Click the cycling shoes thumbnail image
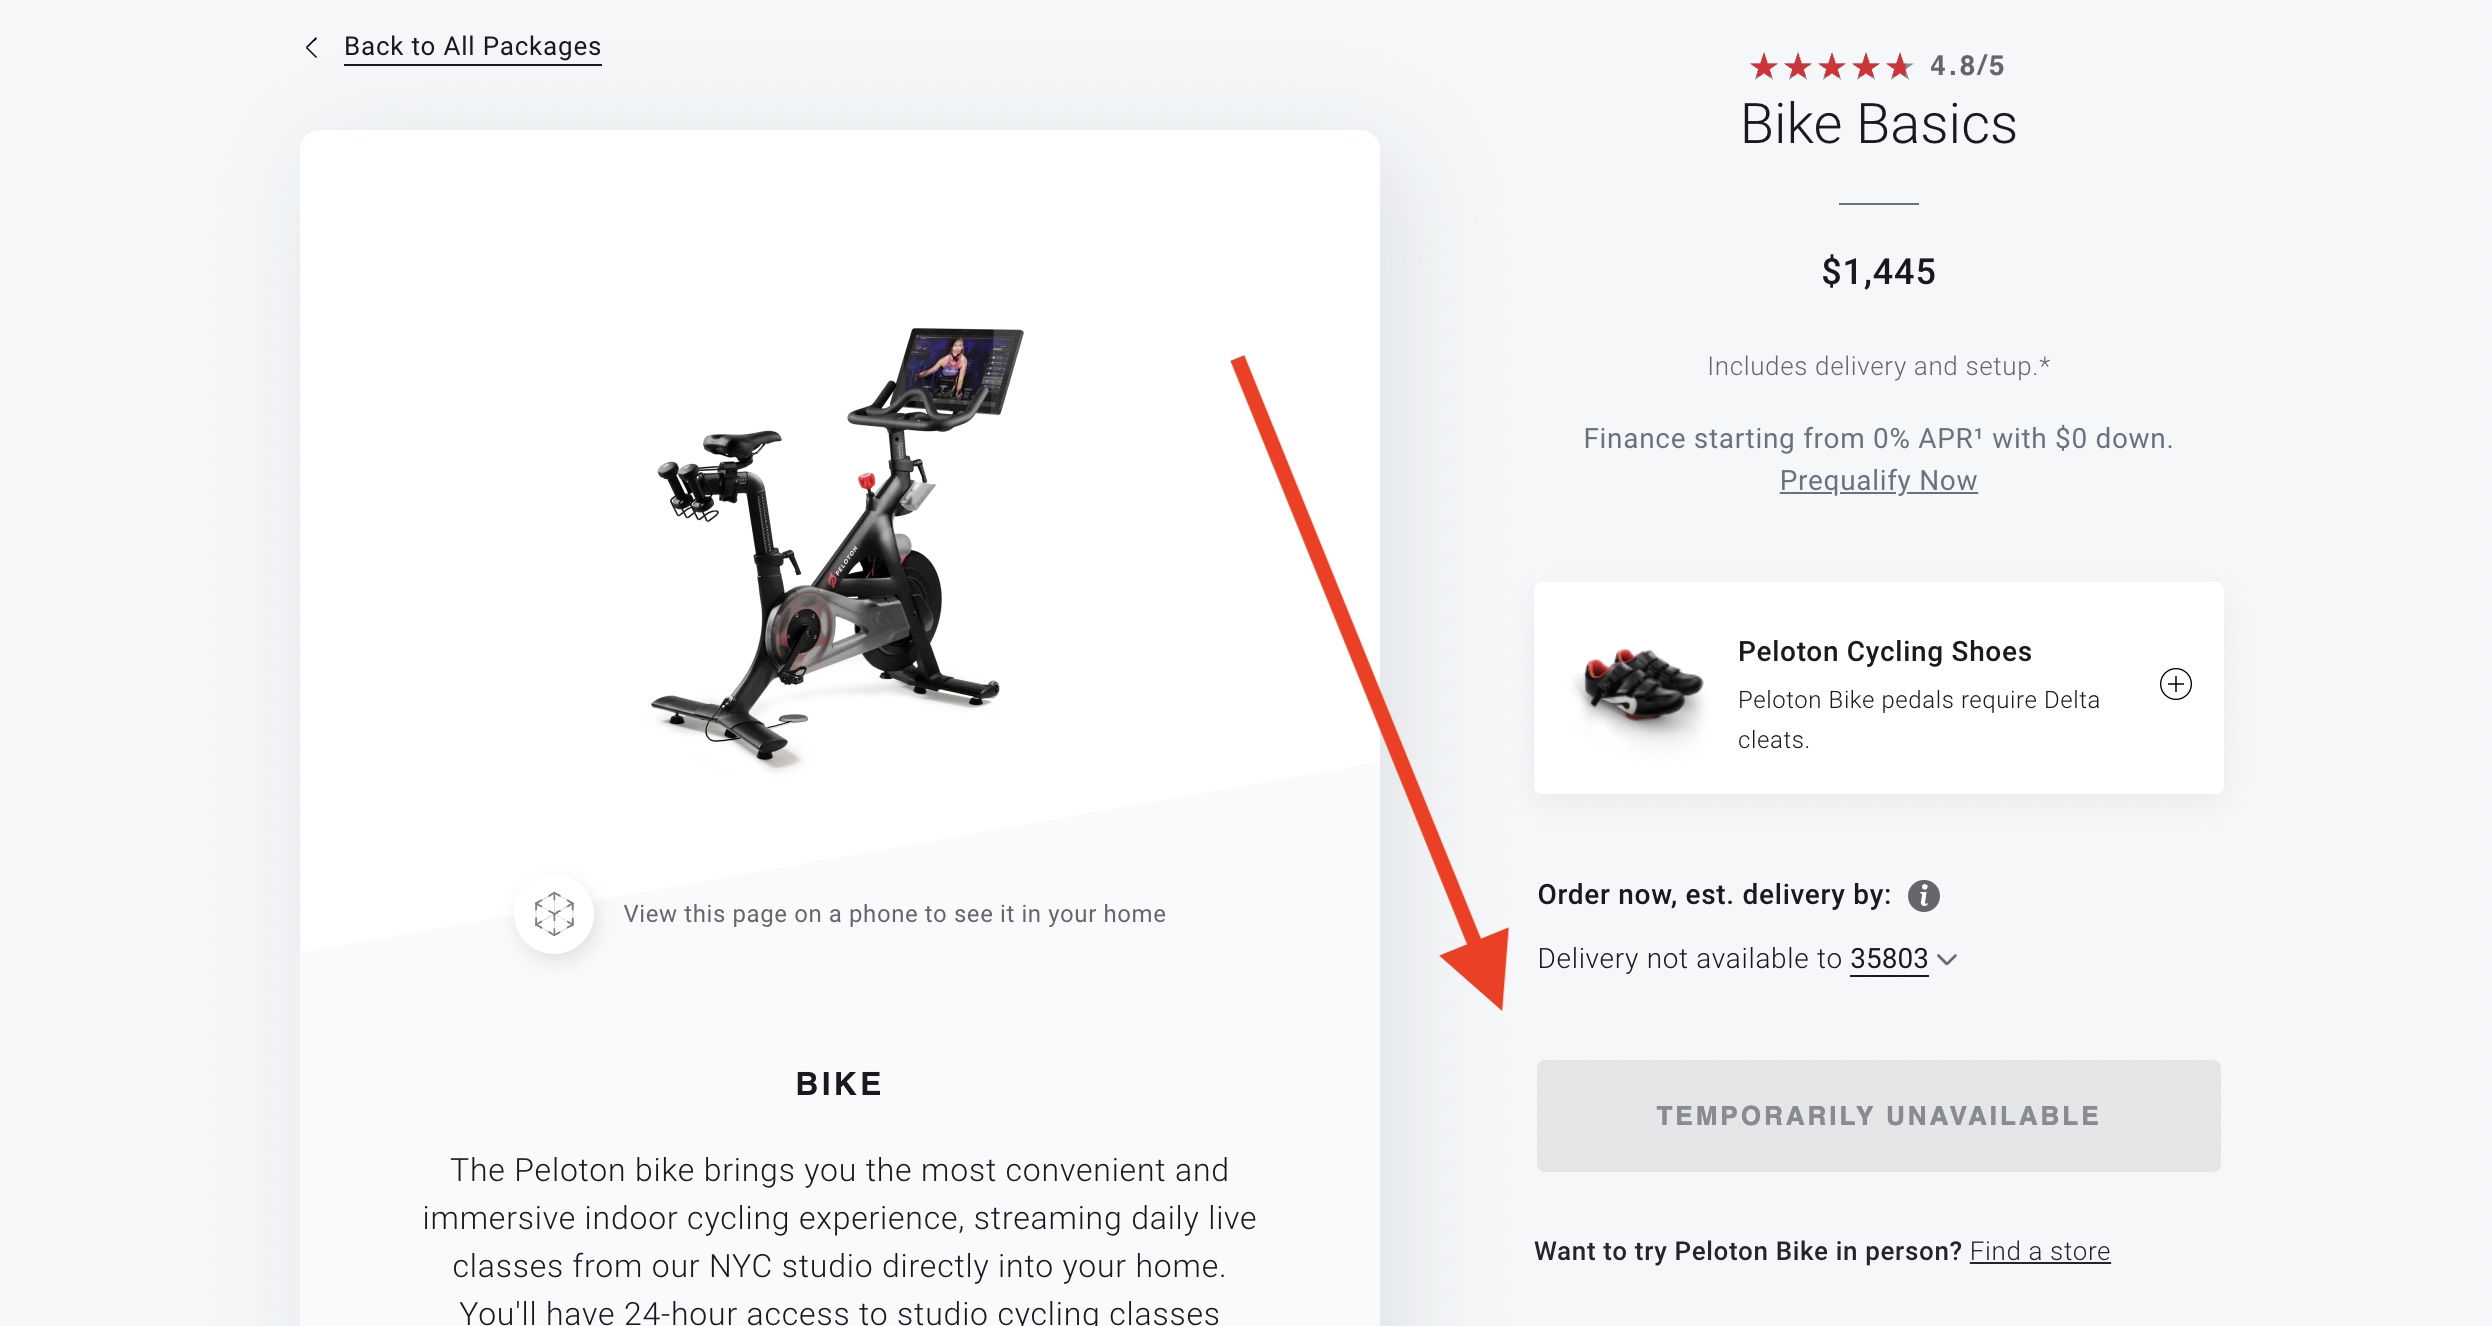The image size is (2492, 1326). click(x=1643, y=687)
